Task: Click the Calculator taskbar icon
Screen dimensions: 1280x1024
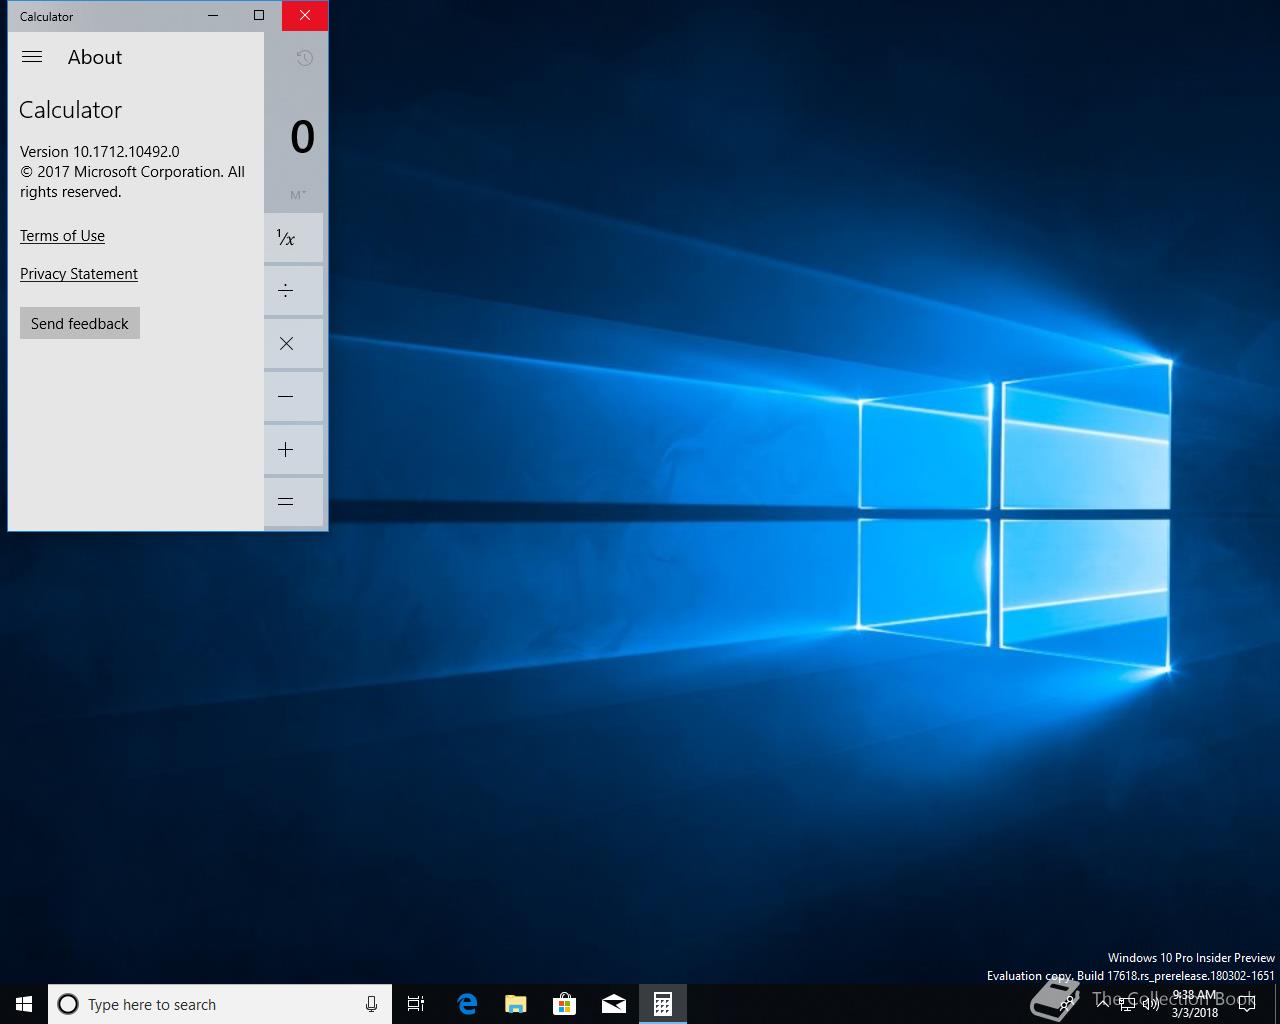Action: (662, 1004)
